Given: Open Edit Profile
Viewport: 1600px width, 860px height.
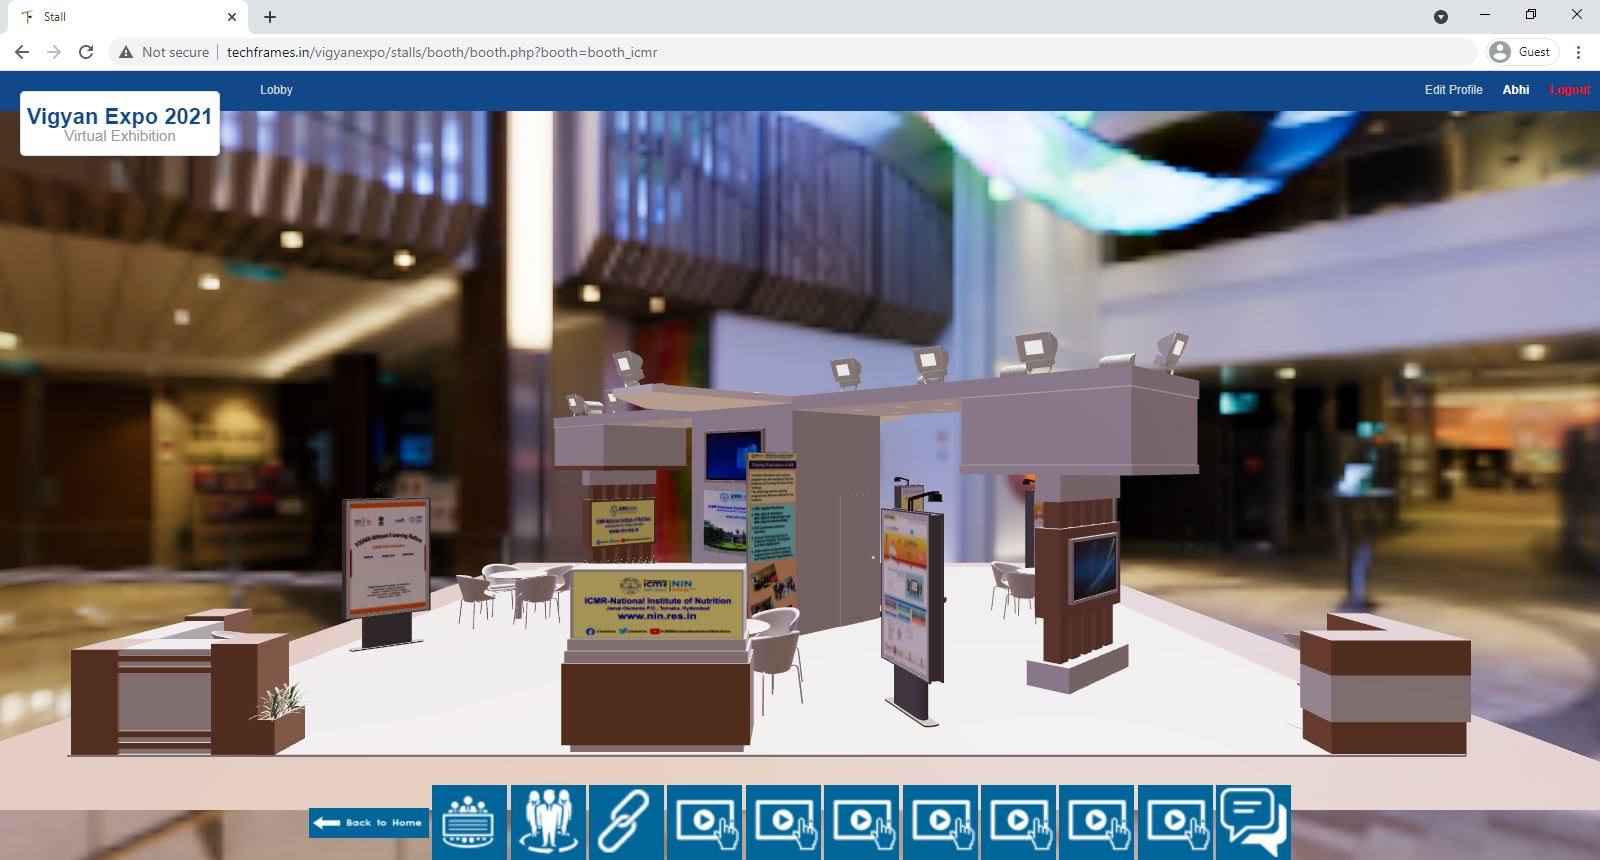Looking at the screenshot, I should tap(1453, 90).
